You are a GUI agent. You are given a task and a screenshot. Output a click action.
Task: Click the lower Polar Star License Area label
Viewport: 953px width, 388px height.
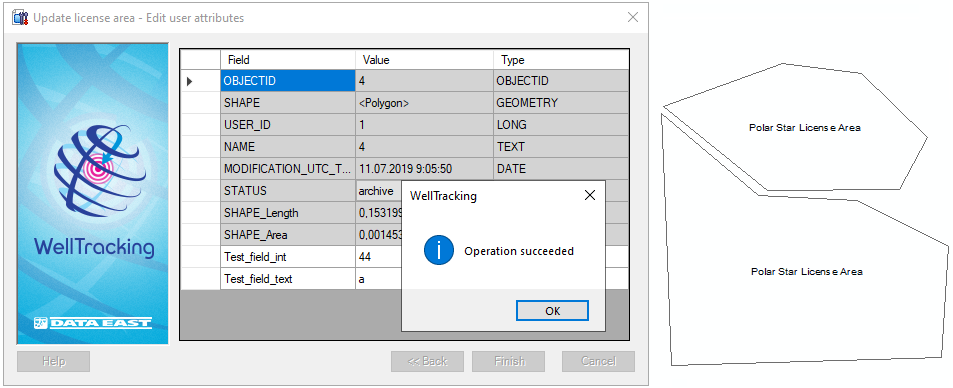click(807, 271)
